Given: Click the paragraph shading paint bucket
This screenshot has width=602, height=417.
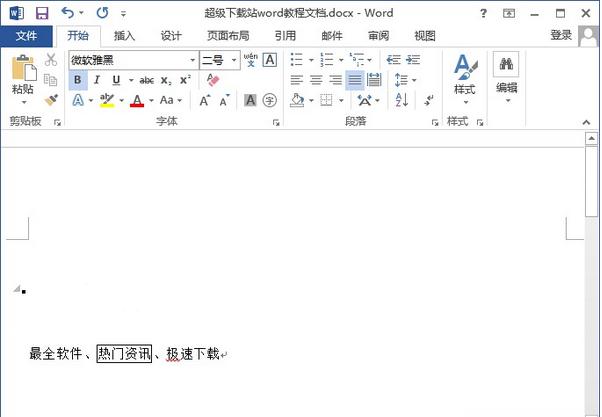Looking at the screenshot, I should click(297, 100).
